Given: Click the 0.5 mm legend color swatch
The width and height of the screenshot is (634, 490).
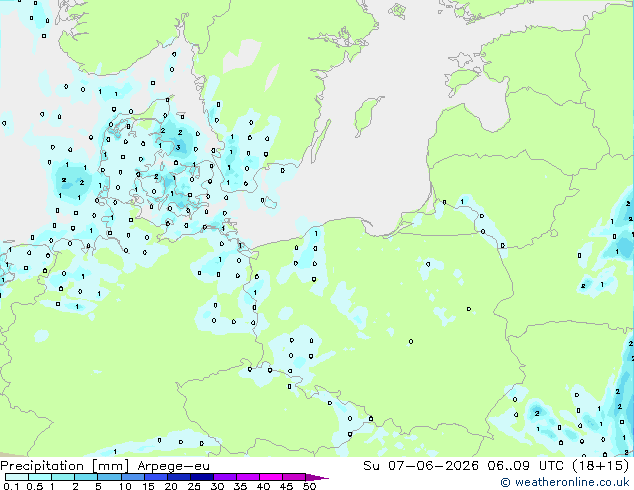Looking at the screenshot, I should [40, 477].
